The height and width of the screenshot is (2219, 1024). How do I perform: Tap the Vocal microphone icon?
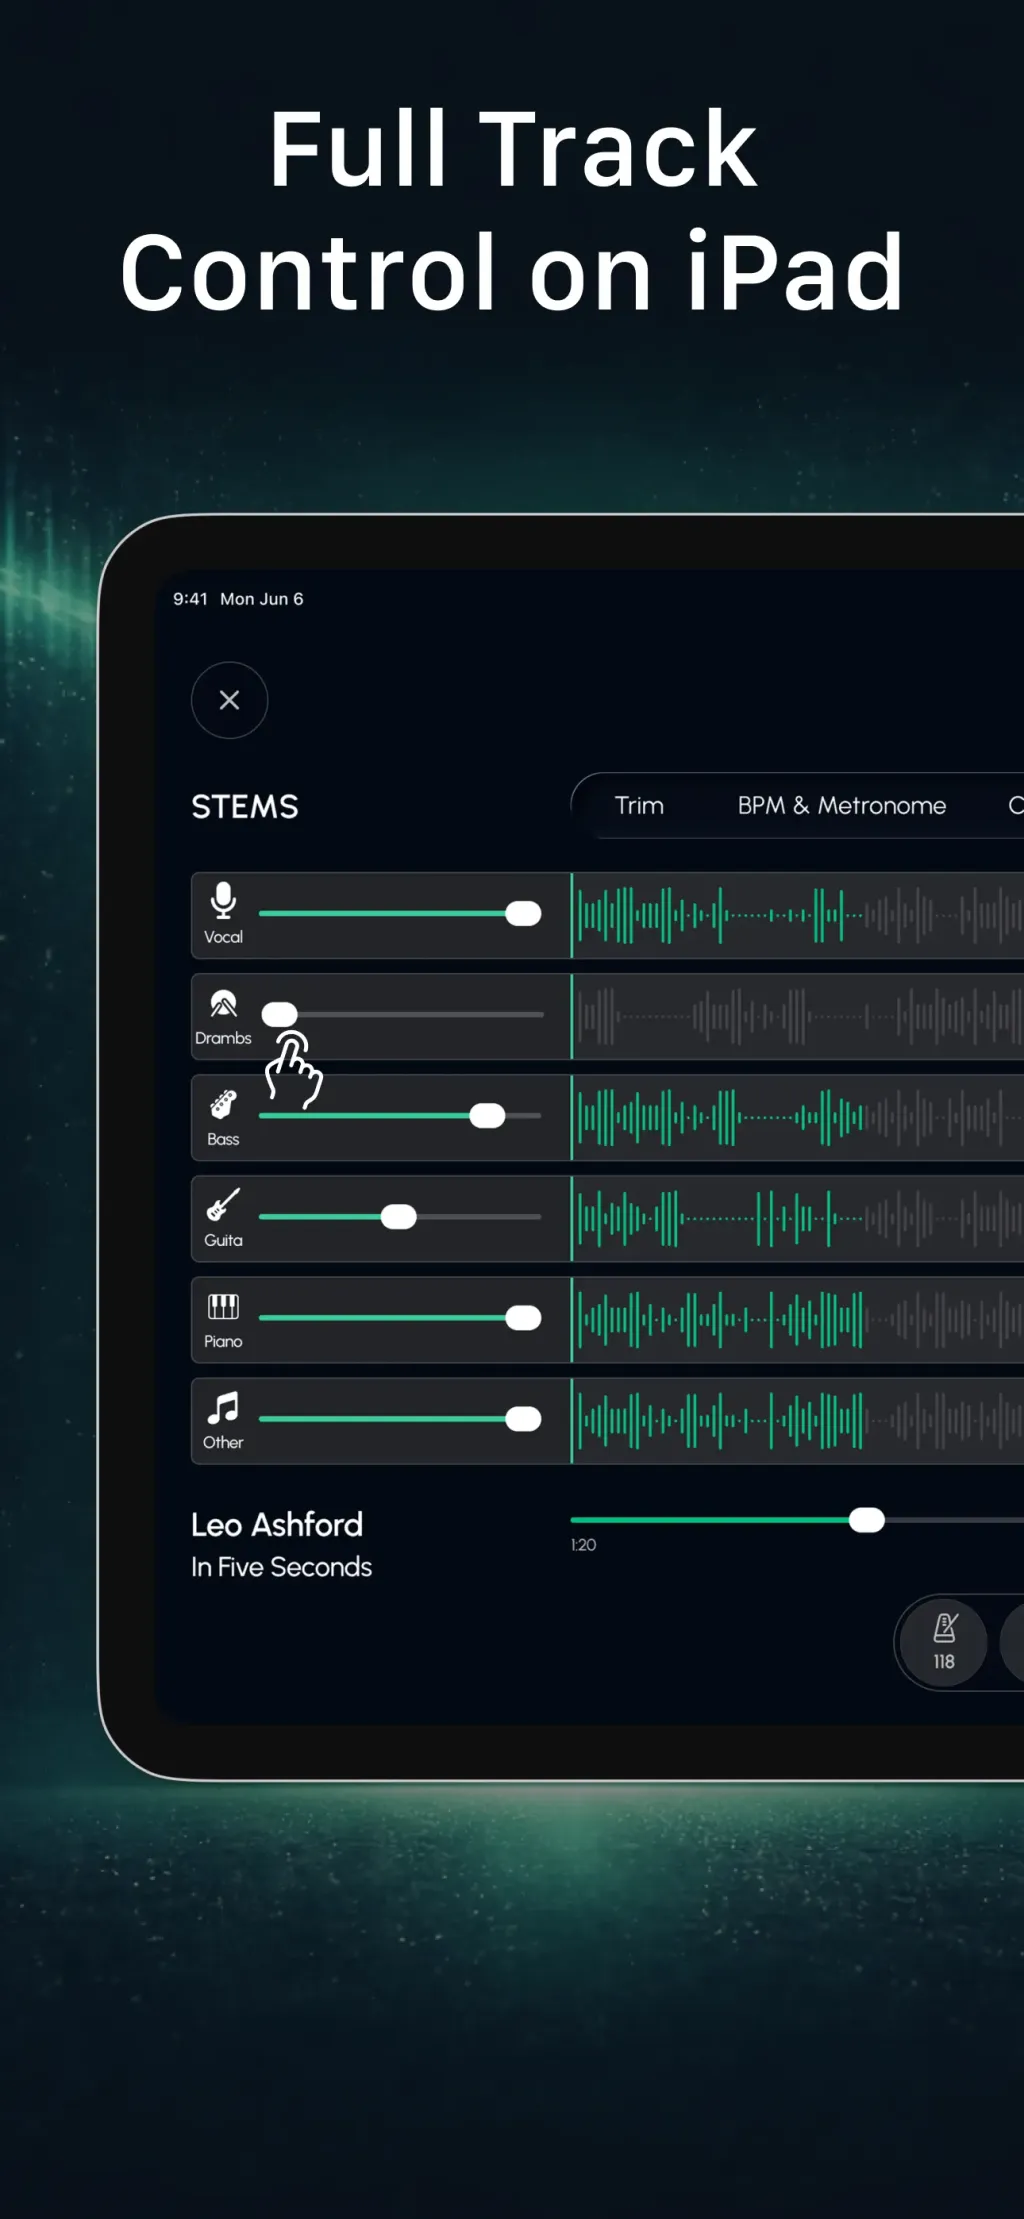click(x=223, y=900)
